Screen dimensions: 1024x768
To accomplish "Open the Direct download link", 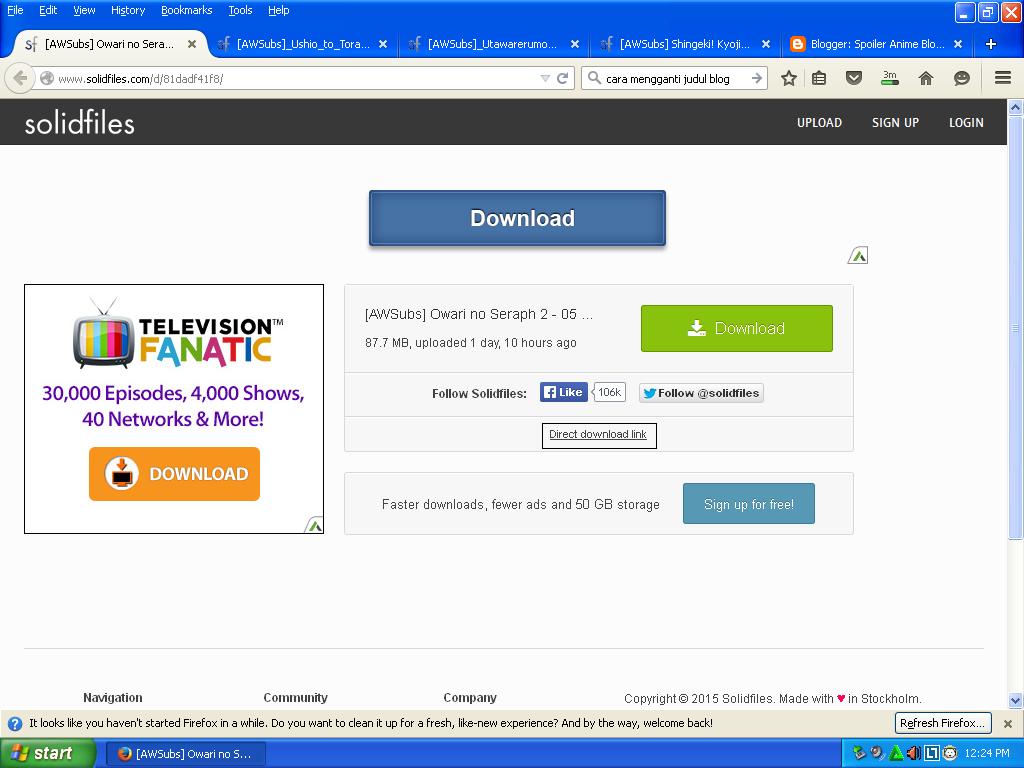I will 598,435.
